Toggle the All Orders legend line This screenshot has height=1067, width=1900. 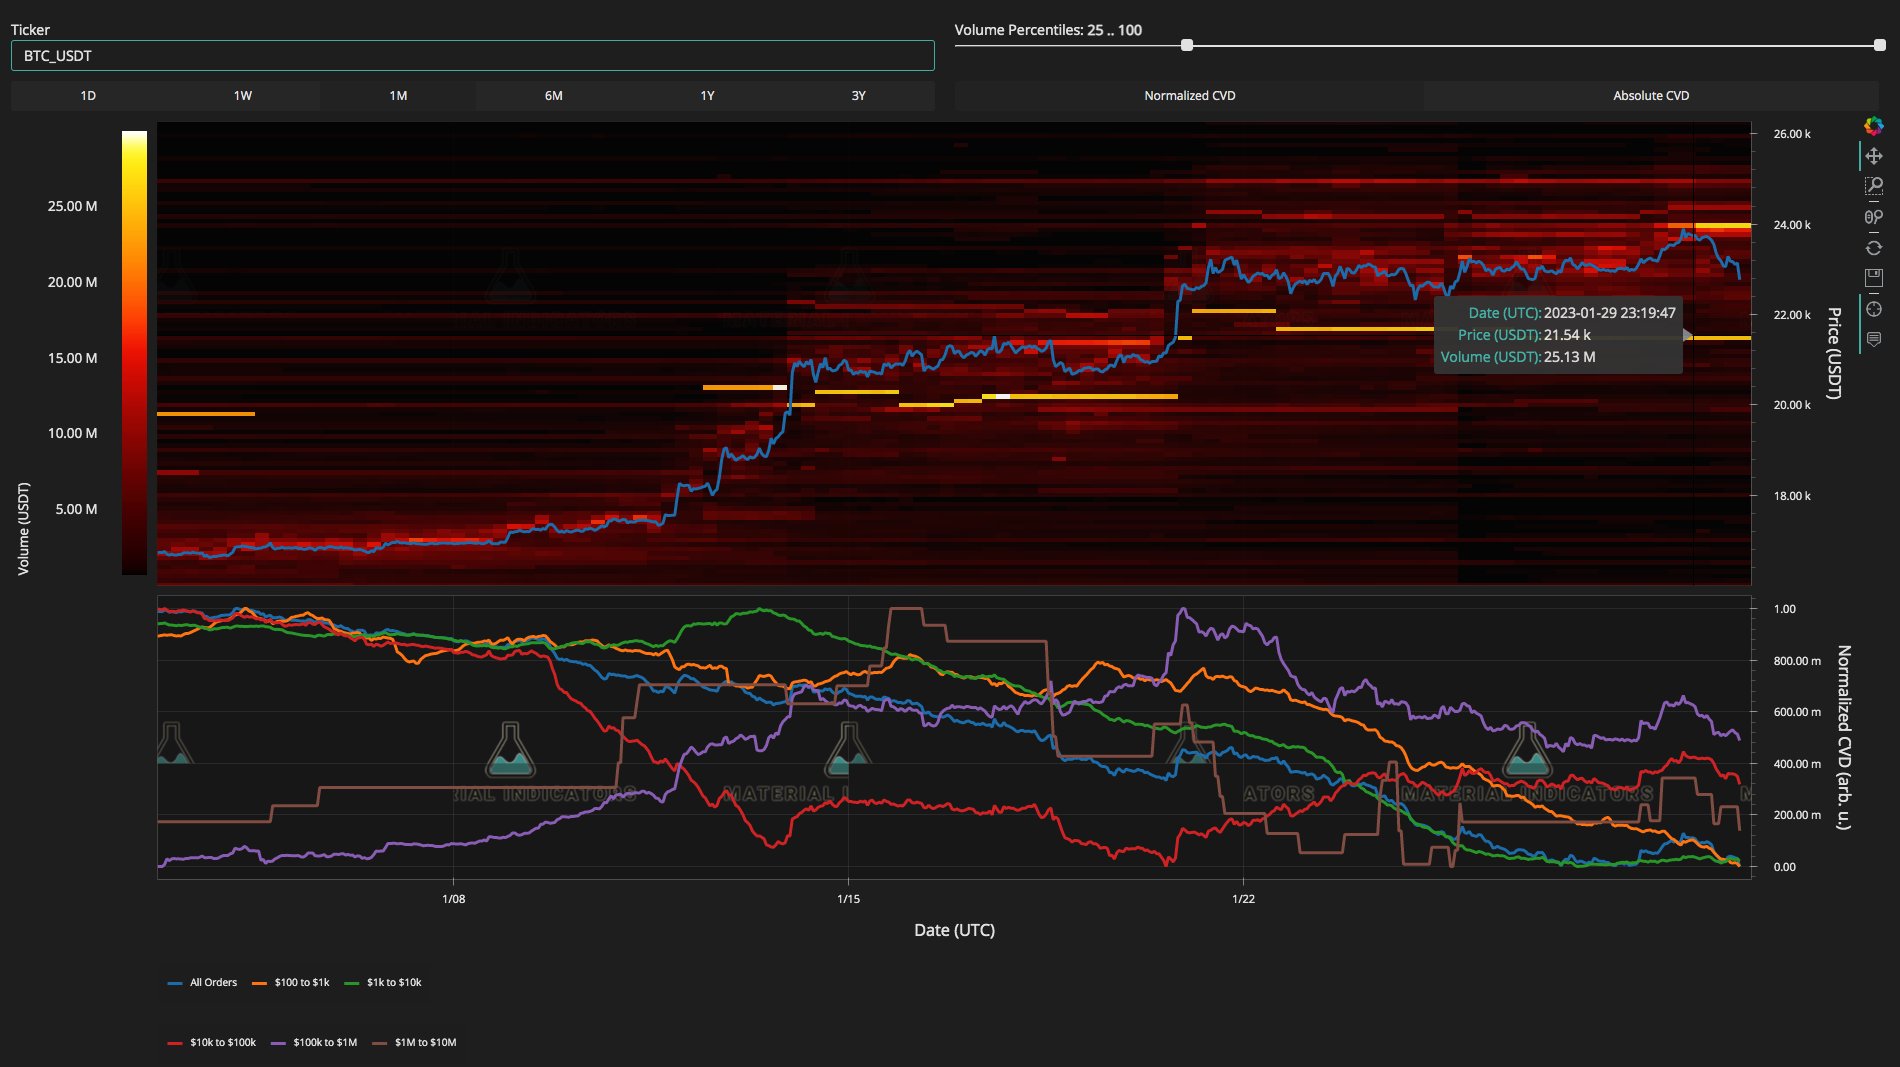[x=202, y=983]
